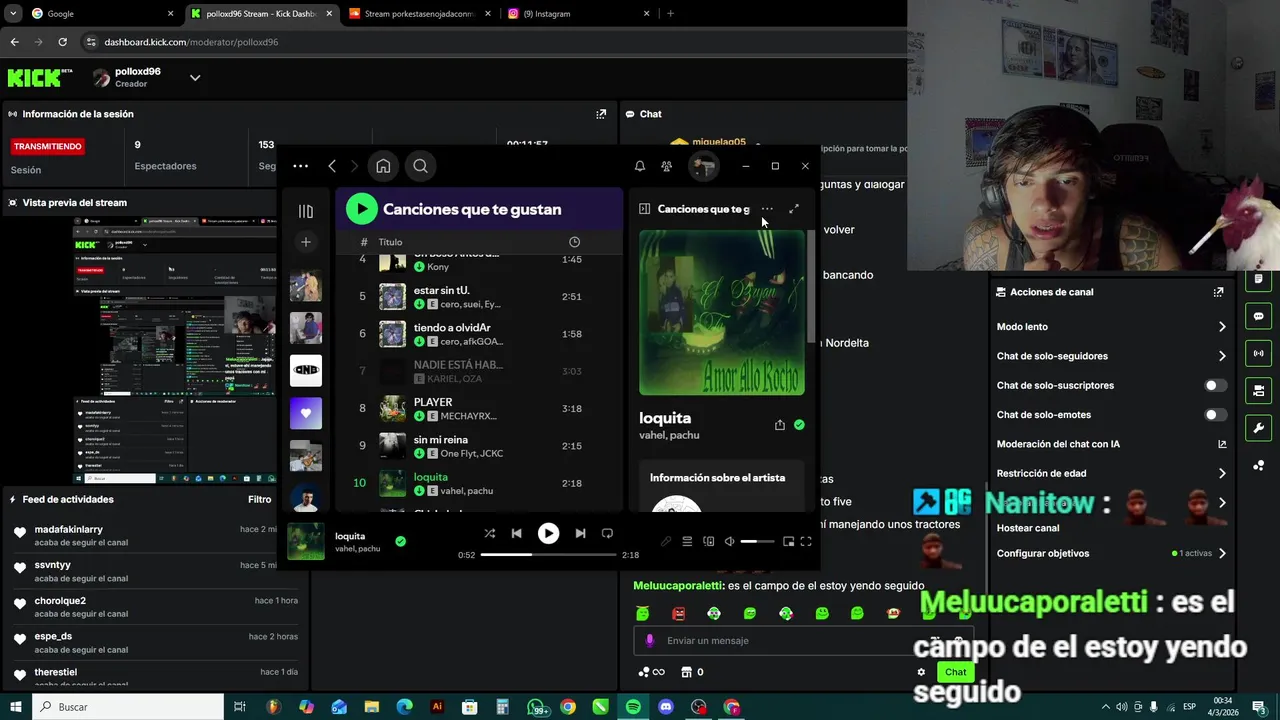Share the song loquita
This screenshot has width=1280, height=720.
[x=780, y=425]
